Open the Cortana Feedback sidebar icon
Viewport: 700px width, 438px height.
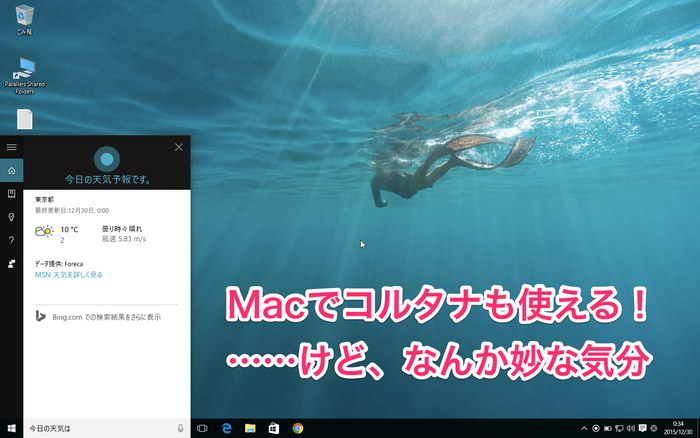12,264
